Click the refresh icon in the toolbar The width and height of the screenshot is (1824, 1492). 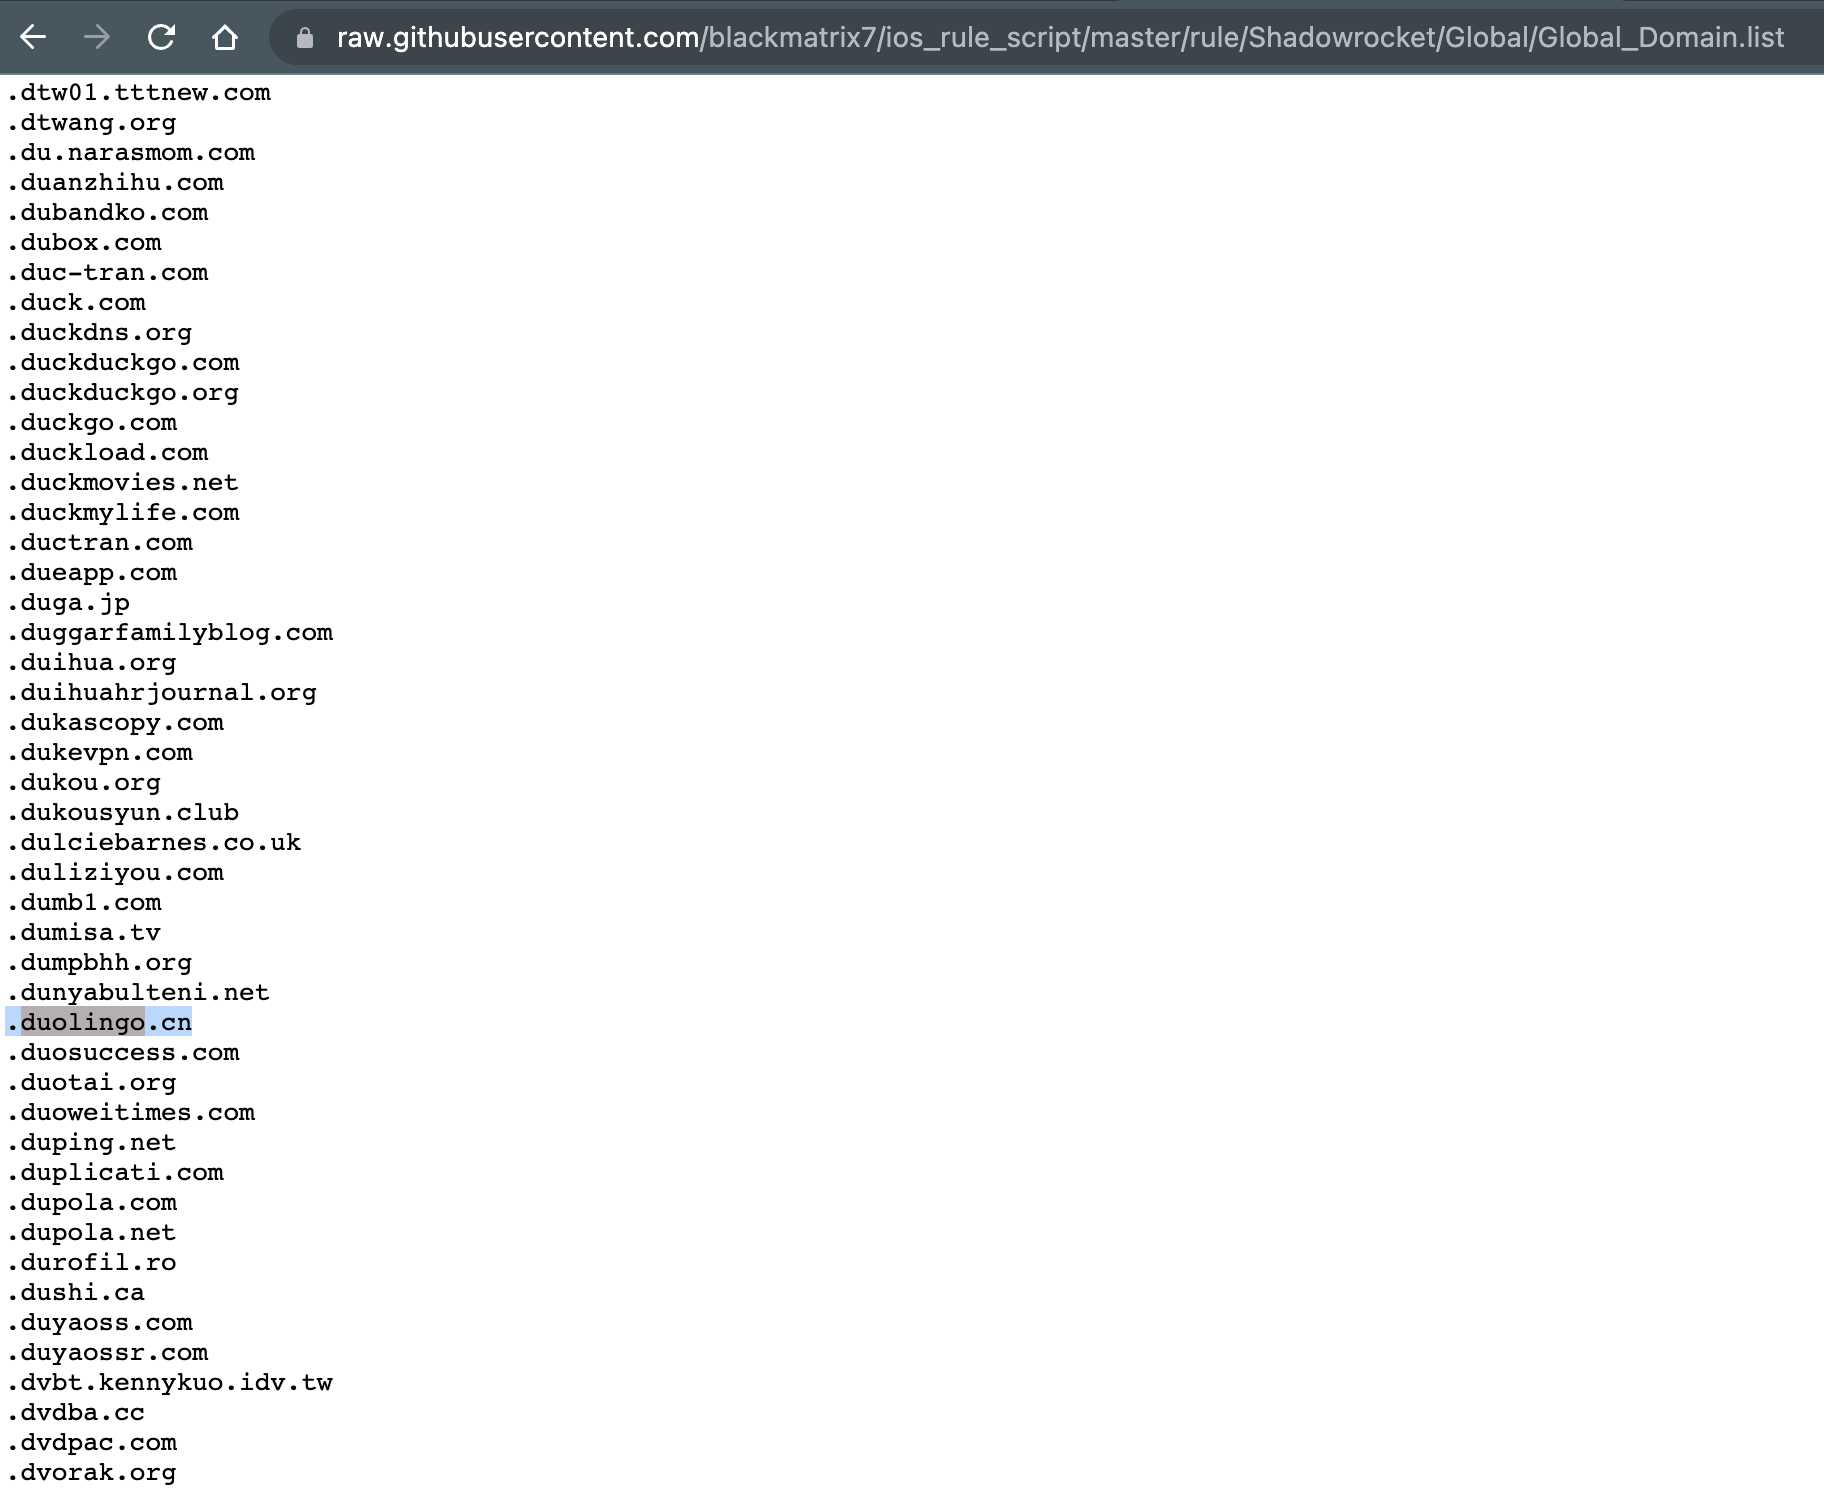pyautogui.click(x=161, y=38)
